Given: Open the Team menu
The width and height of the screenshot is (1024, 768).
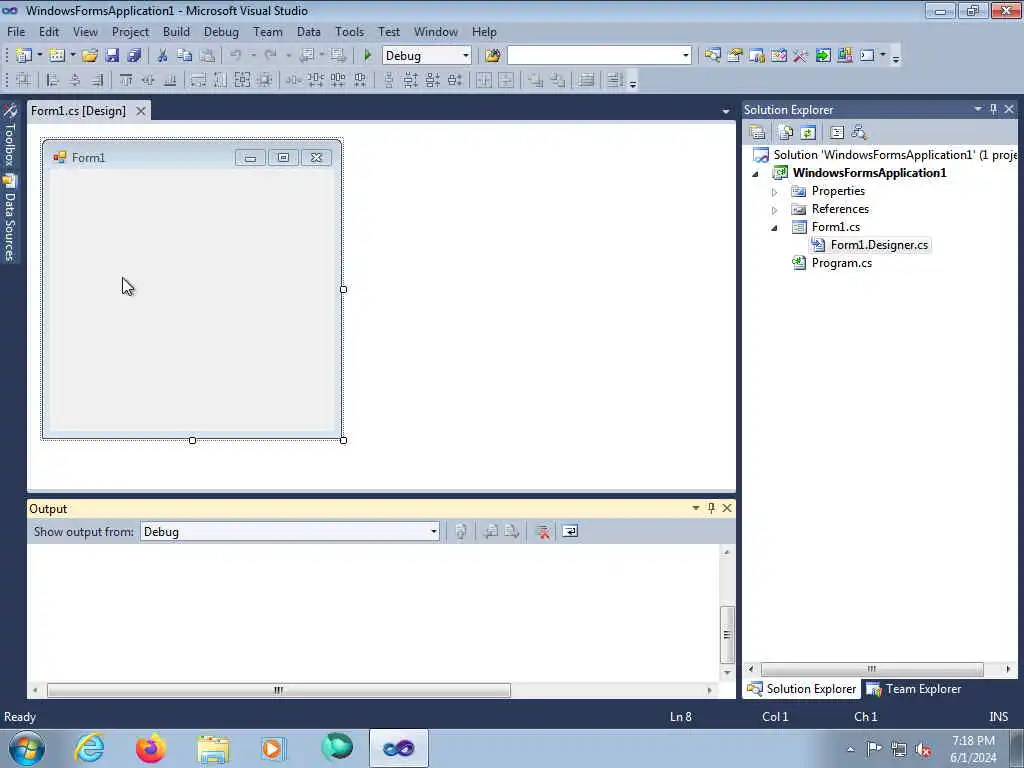Looking at the screenshot, I should [268, 32].
